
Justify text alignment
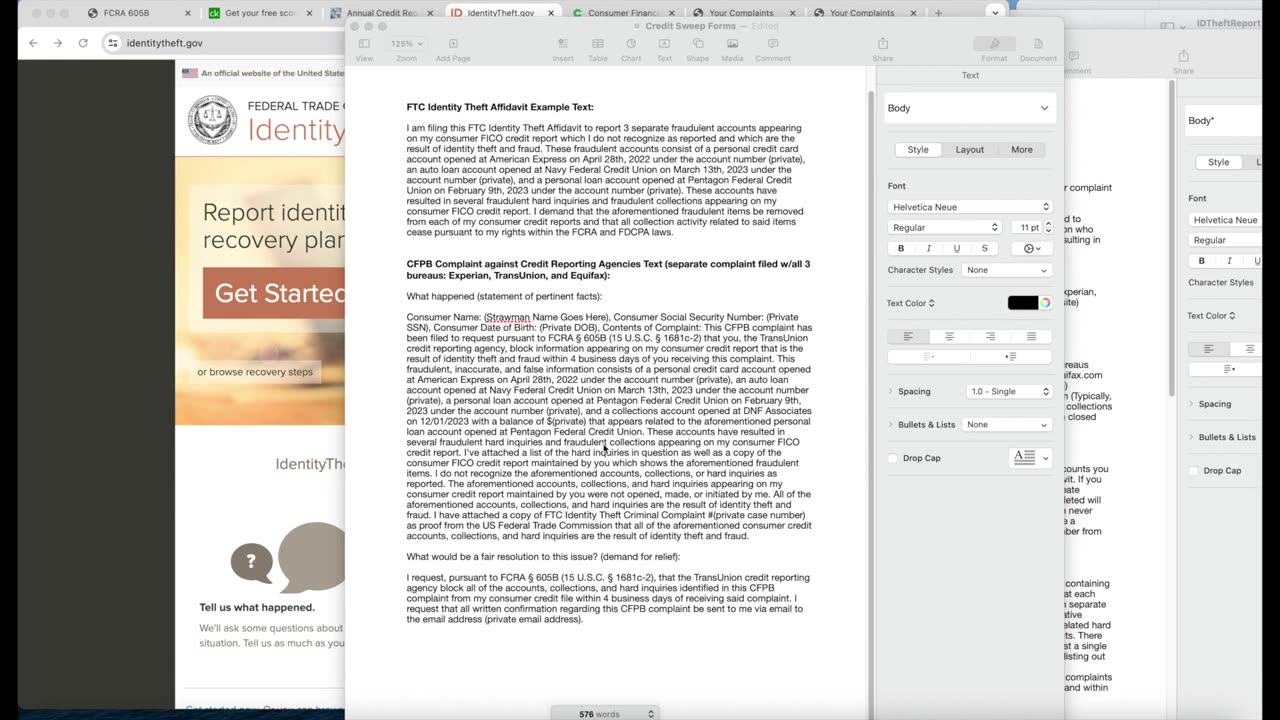pos(1032,336)
